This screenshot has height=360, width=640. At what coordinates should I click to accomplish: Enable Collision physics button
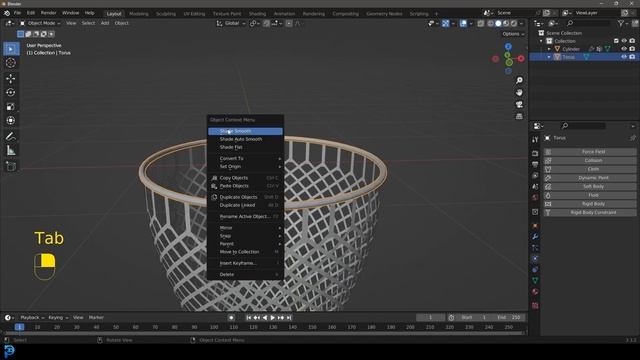589,160
